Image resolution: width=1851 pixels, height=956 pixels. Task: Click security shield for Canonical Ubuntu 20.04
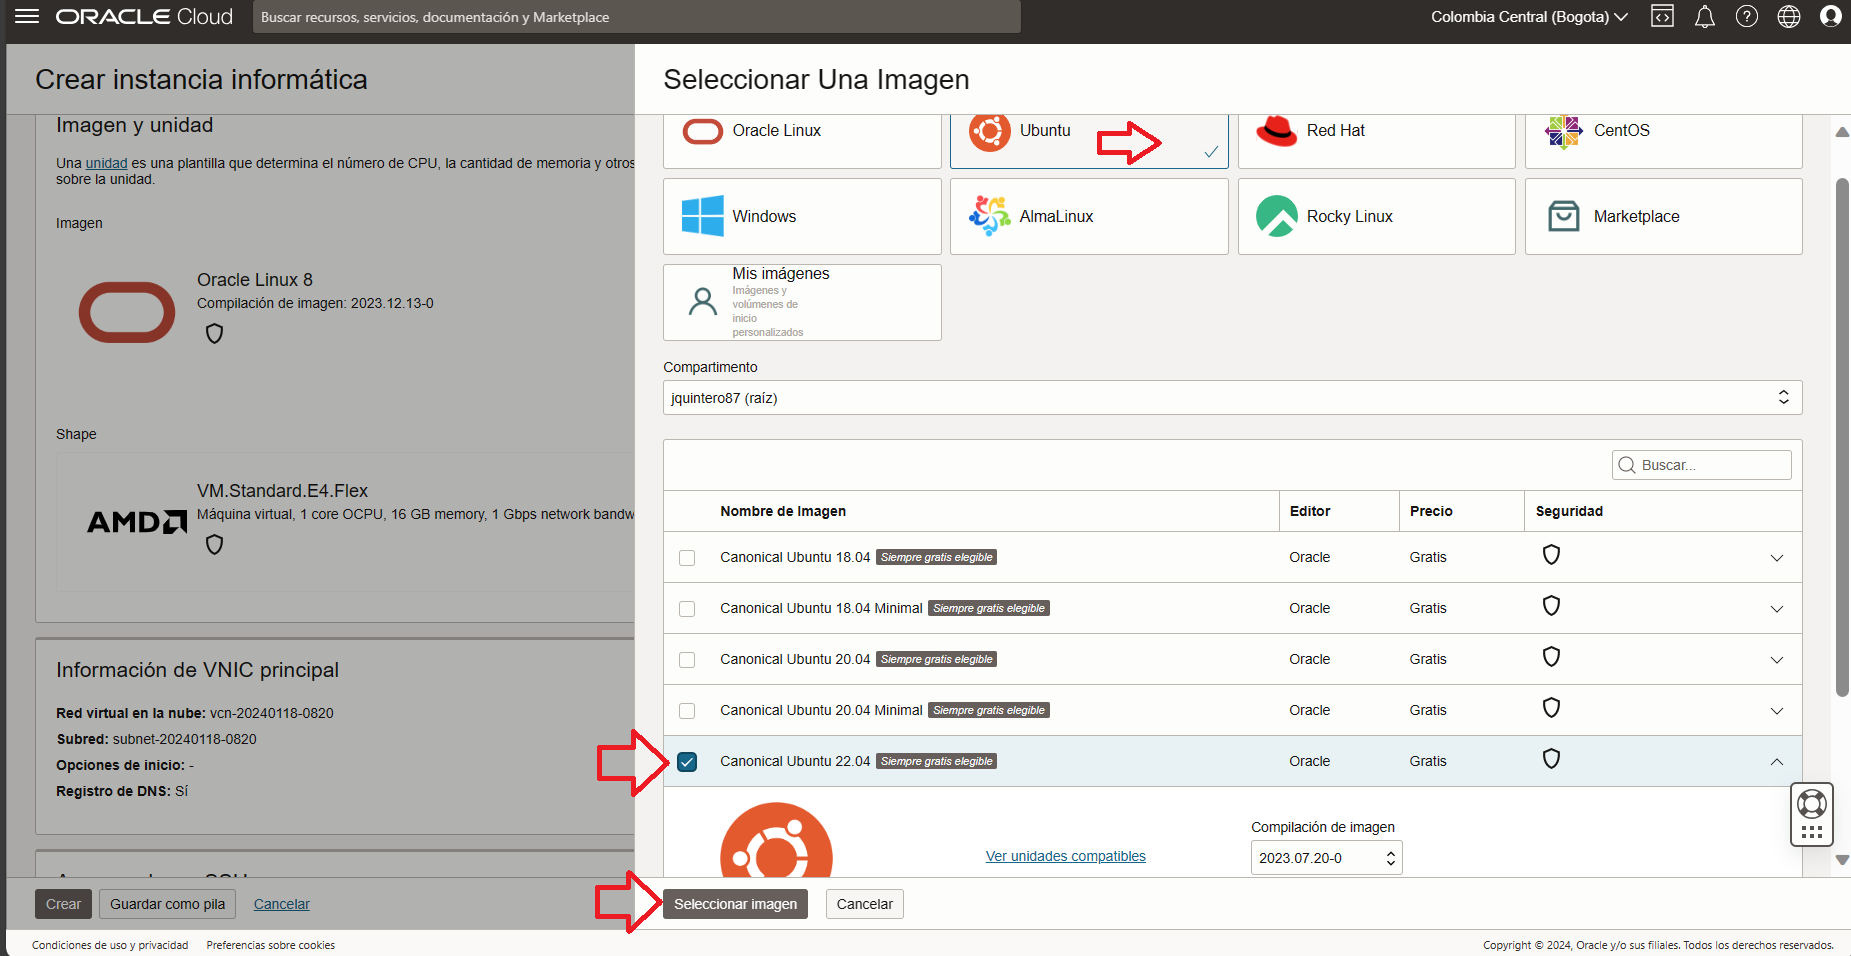point(1551,657)
